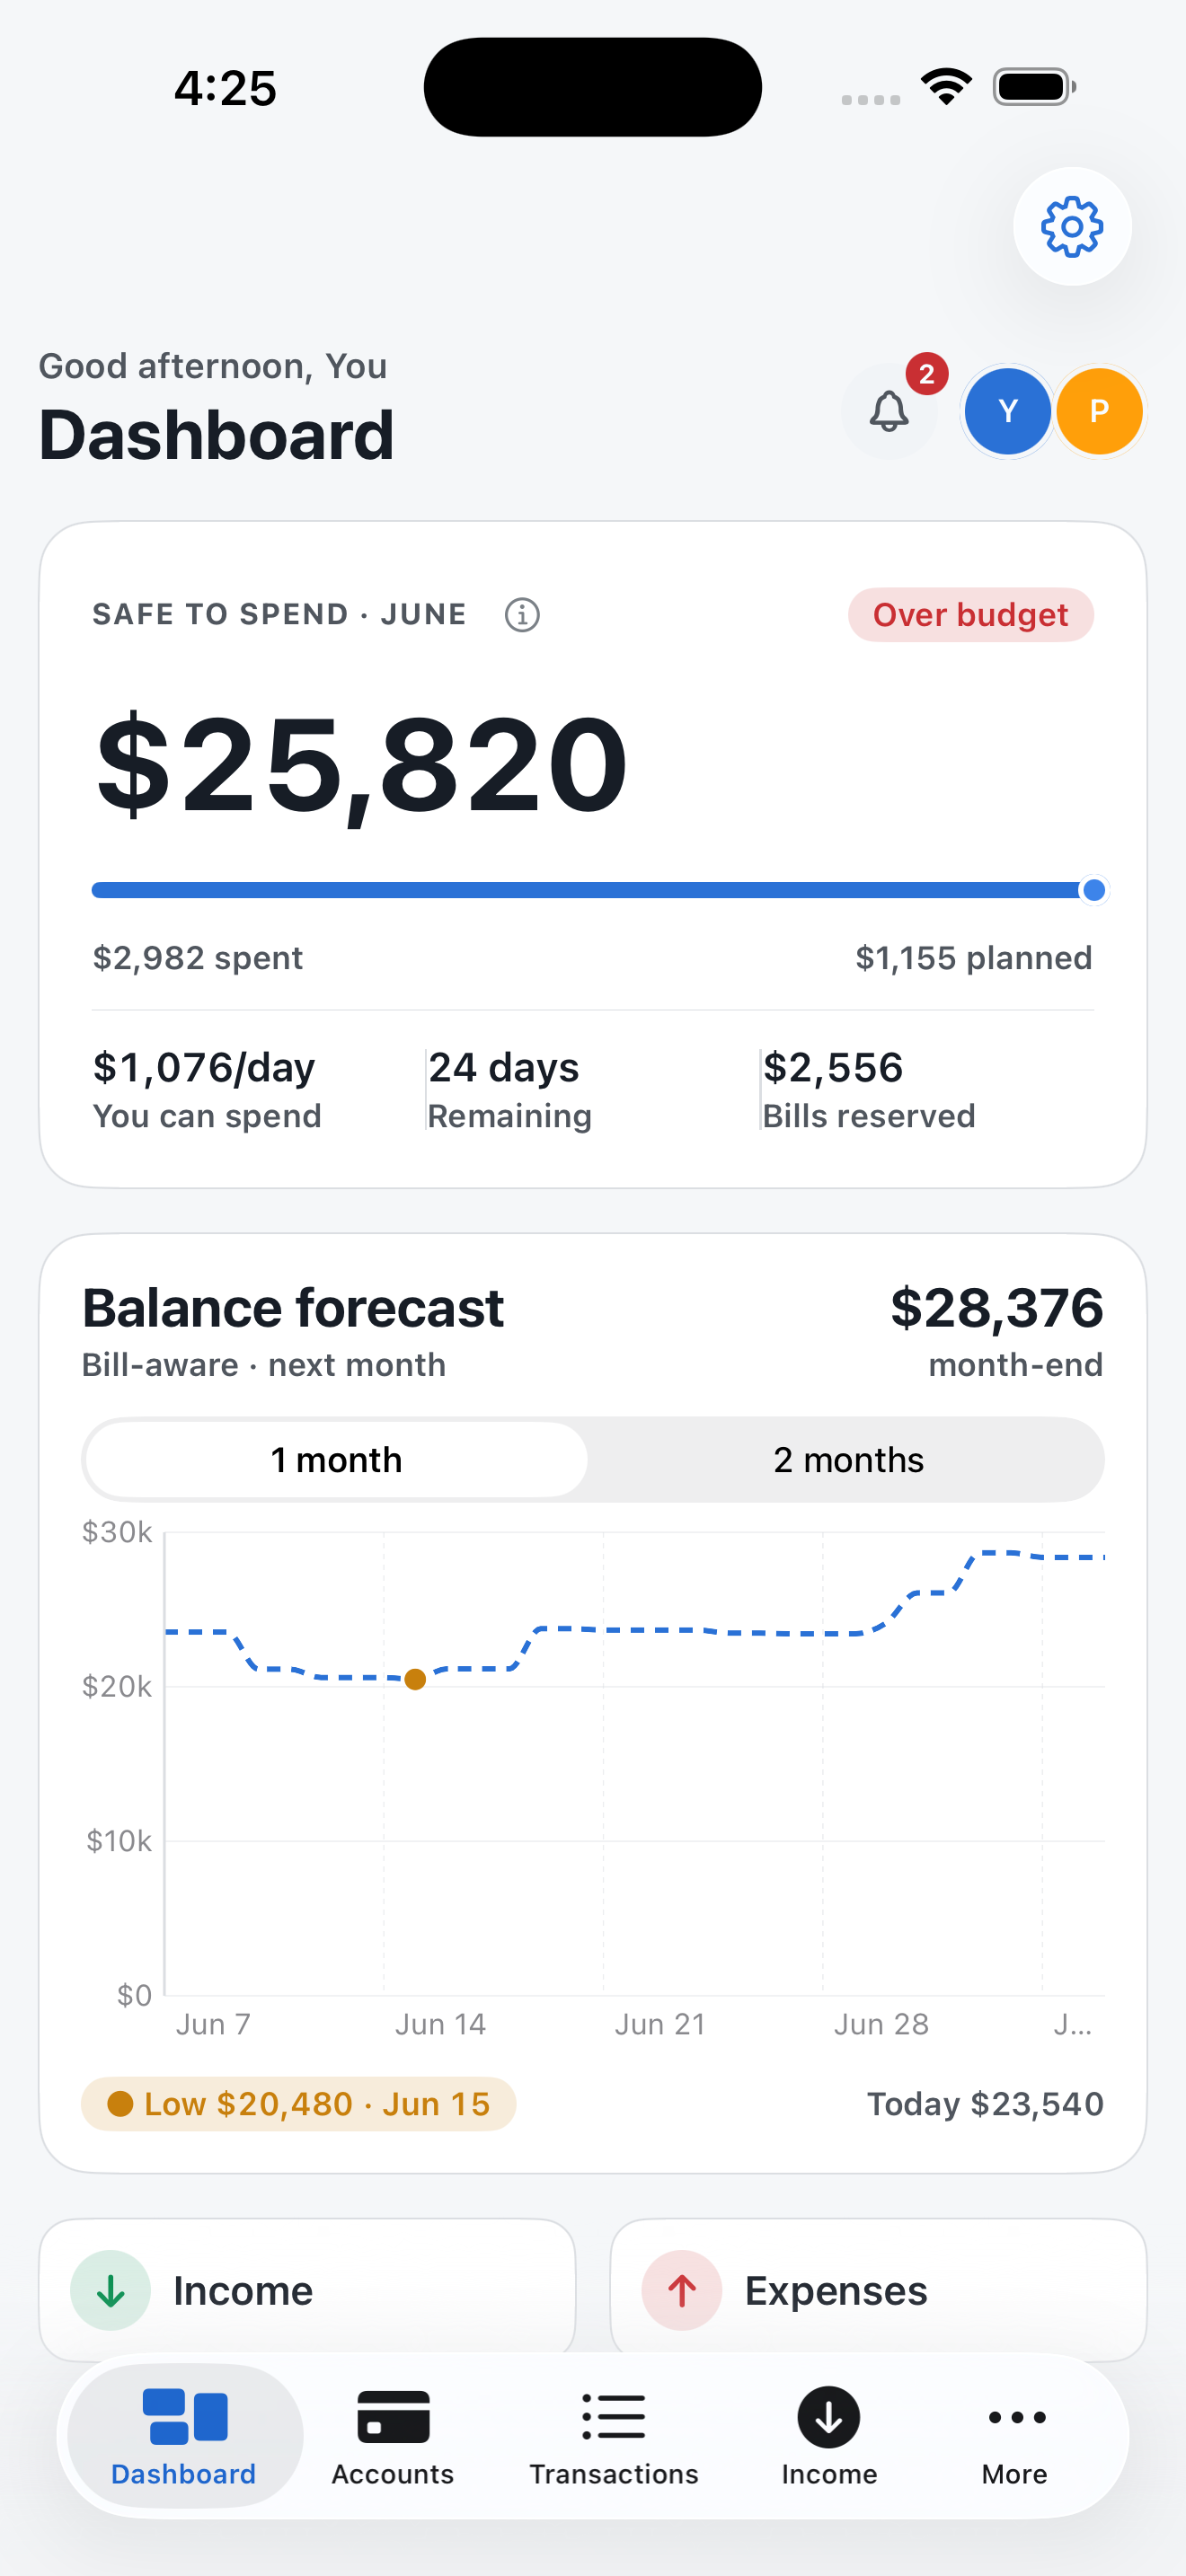Tap the orange P profile avatar
Image resolution: width=1186 pixels, height=2576 pixels.
(1099, 411)
